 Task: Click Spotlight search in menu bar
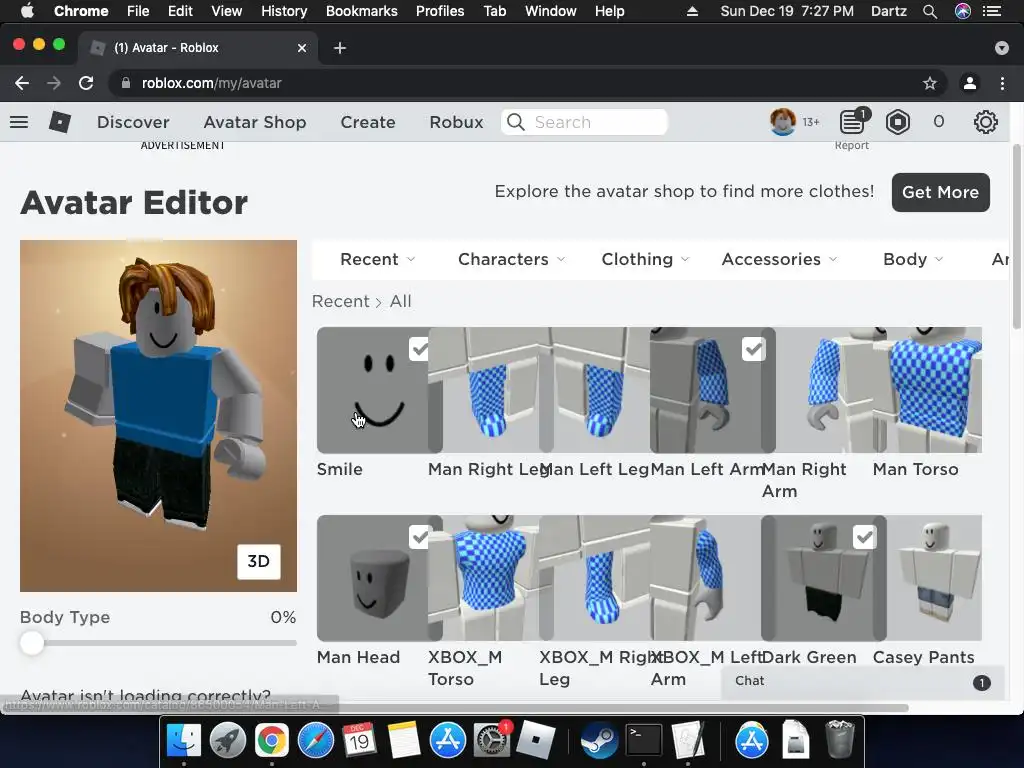pyautogui.click(x=930, y=11)
